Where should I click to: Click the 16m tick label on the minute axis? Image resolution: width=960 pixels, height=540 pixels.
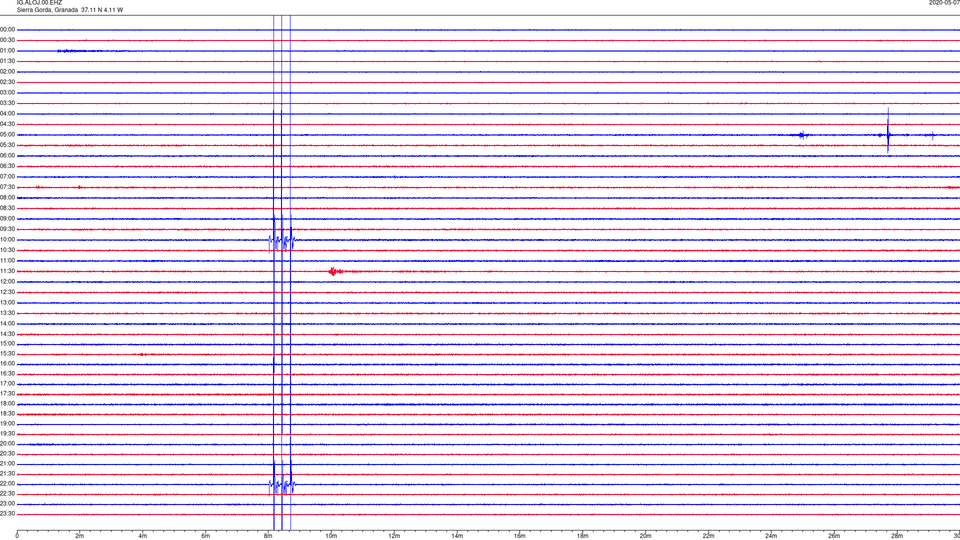(x=520, y=536)
